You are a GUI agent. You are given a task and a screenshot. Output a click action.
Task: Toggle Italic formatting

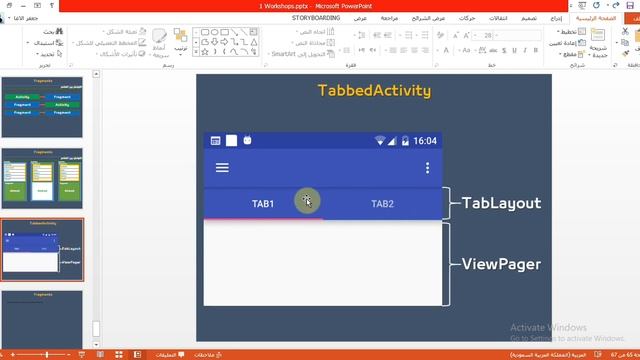525,50
